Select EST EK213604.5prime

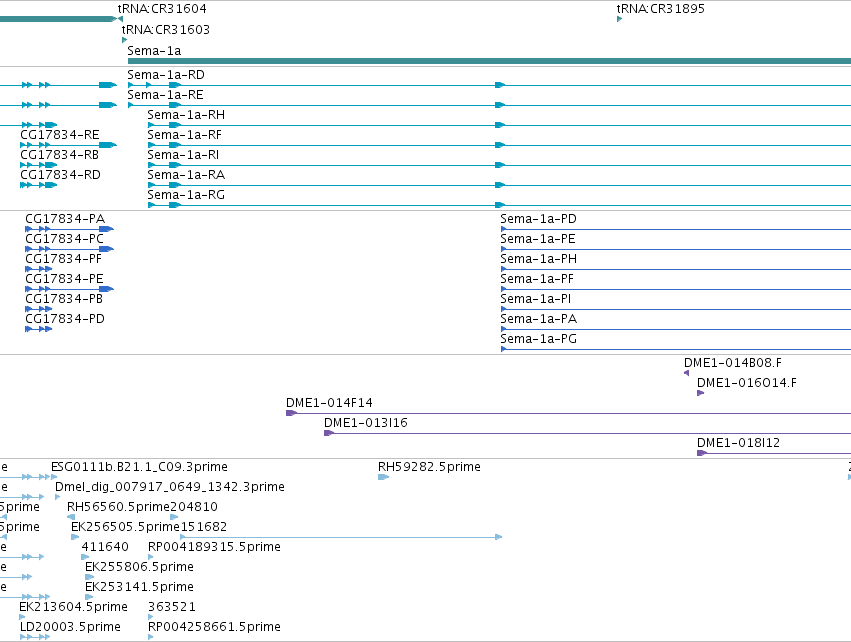pos(73,607)
